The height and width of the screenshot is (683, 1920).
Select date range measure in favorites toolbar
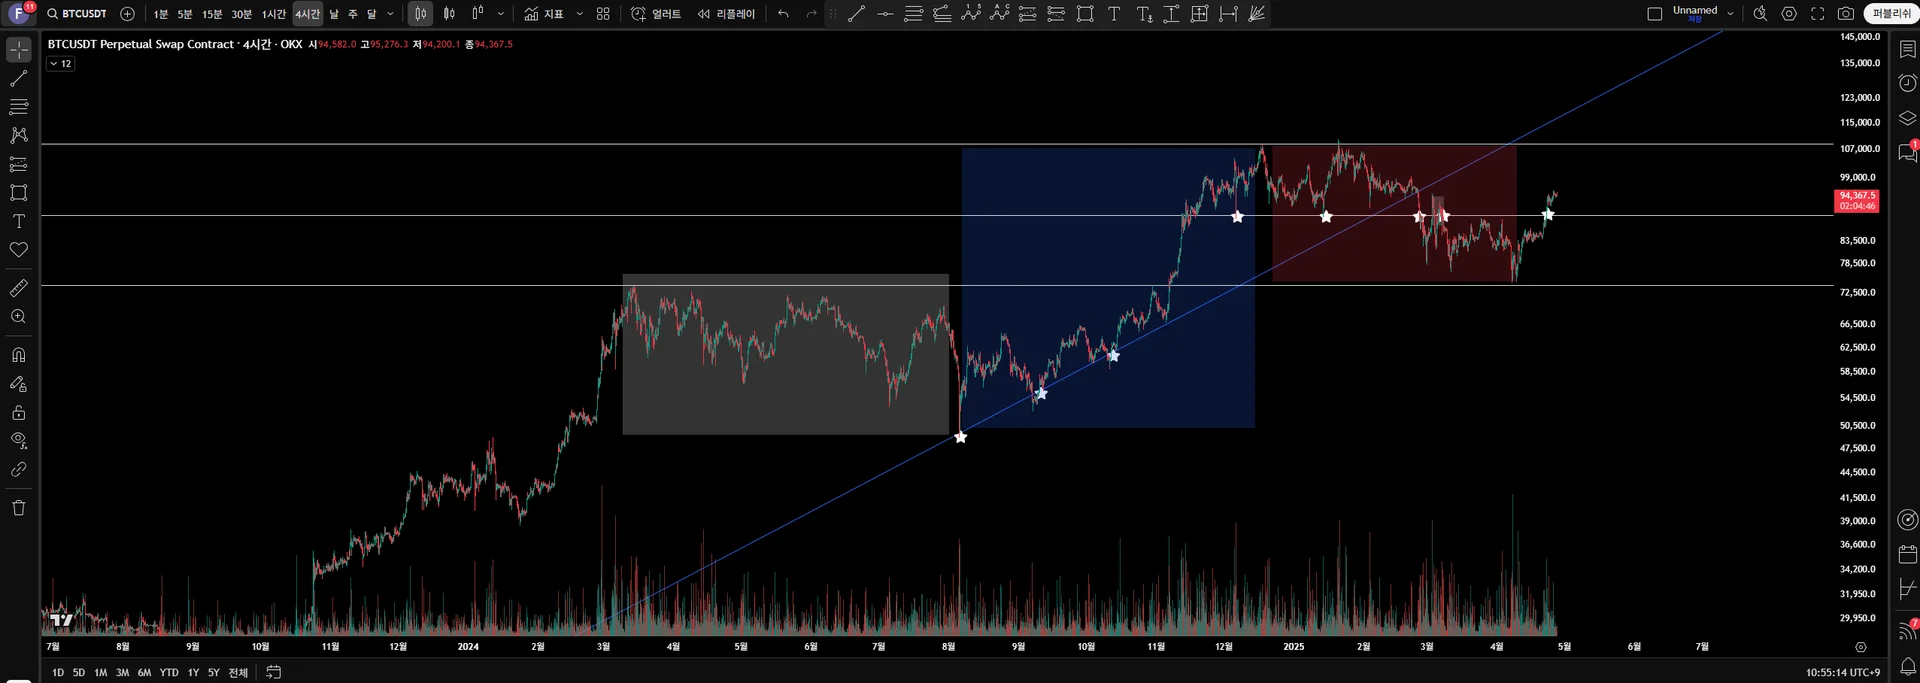pyautogui.click(x=1228, y=14)
